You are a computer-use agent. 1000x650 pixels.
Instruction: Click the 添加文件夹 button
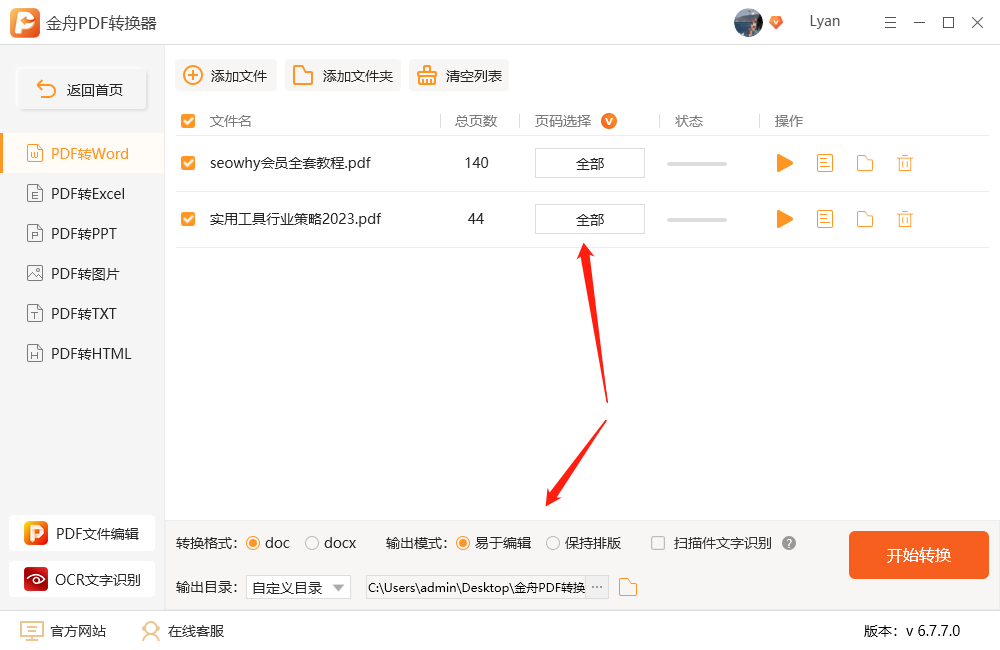343,75
